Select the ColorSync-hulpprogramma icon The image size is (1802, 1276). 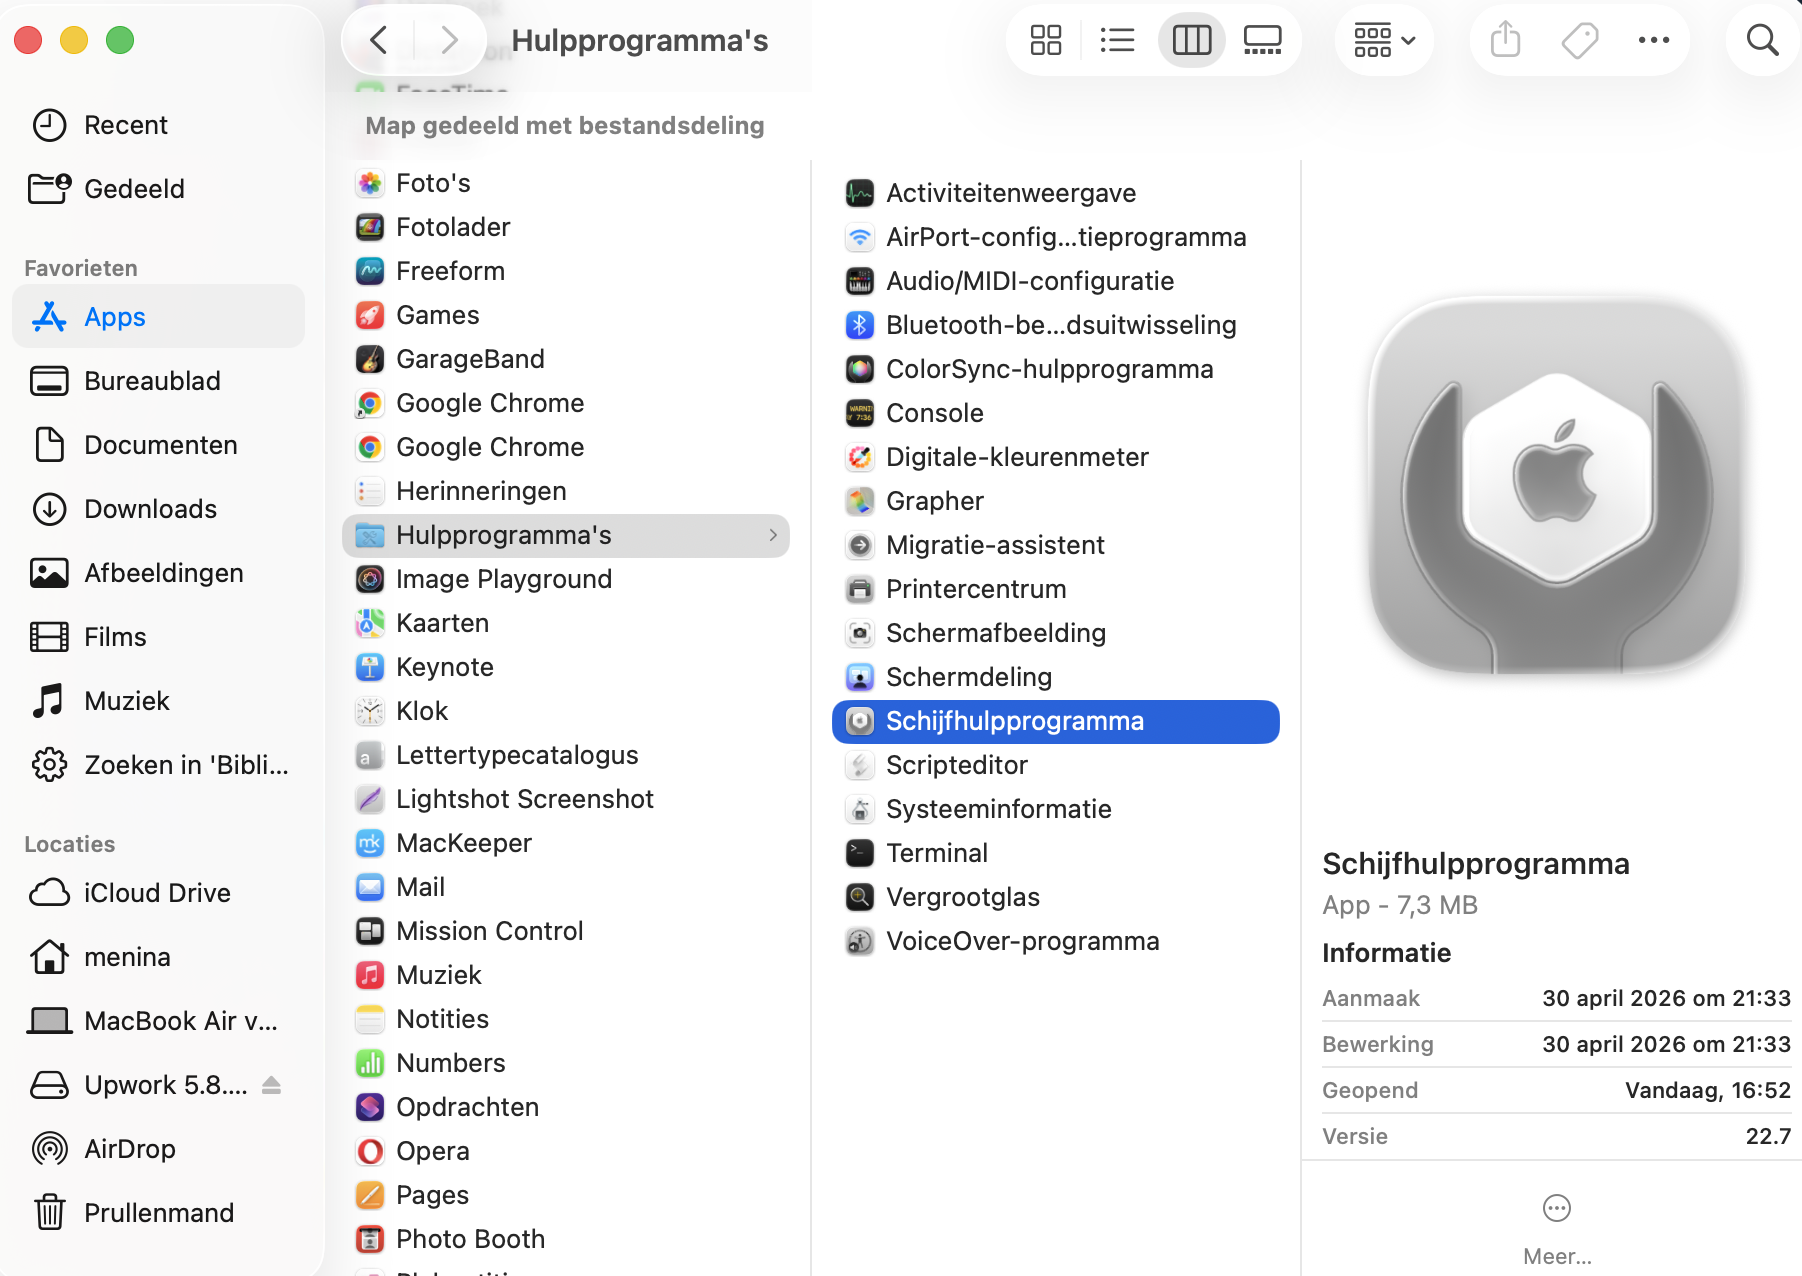[x=860, y=369]
